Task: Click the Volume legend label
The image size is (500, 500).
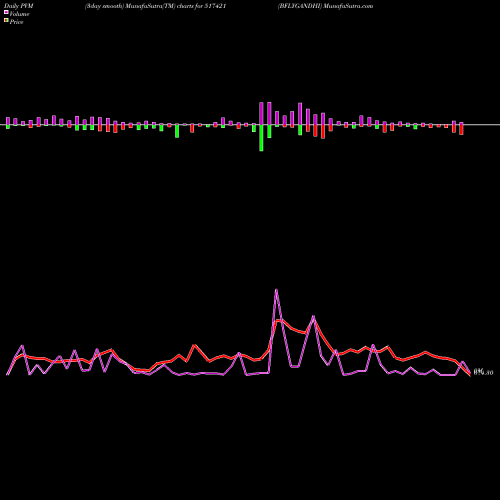Action: [x=19, y=14]
